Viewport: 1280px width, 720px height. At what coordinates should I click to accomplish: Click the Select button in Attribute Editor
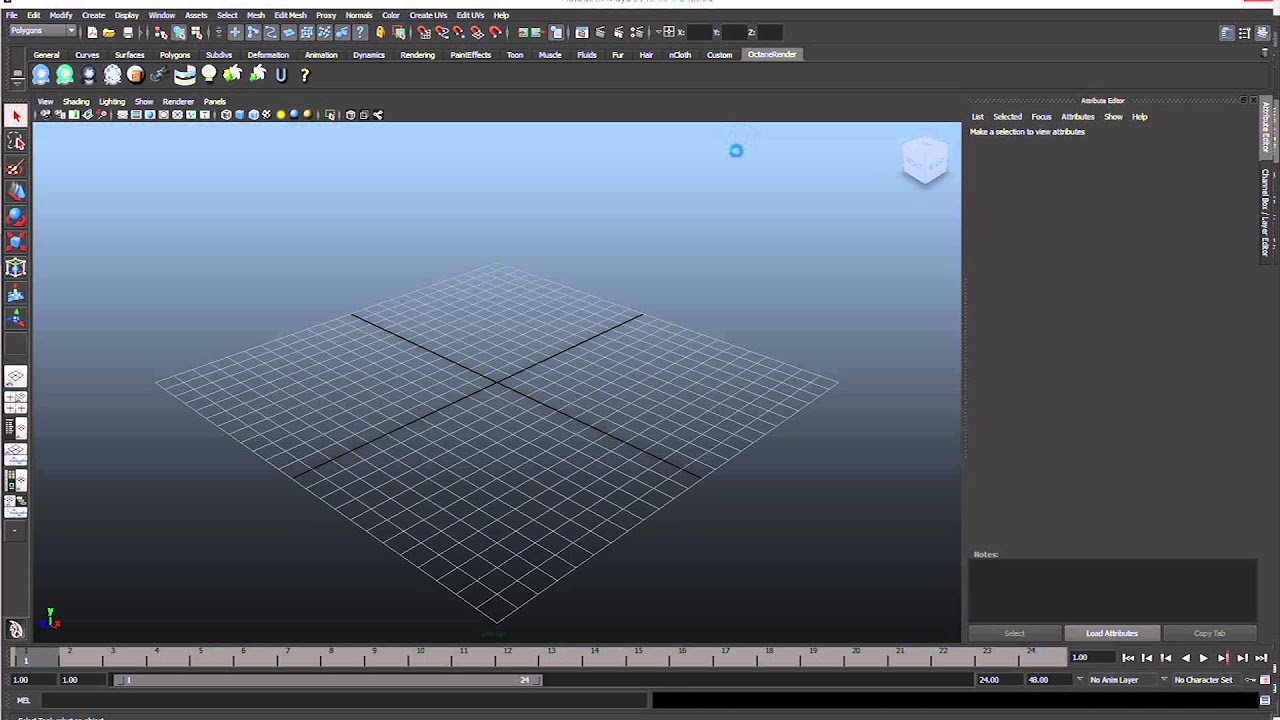tap(1014, 633)
